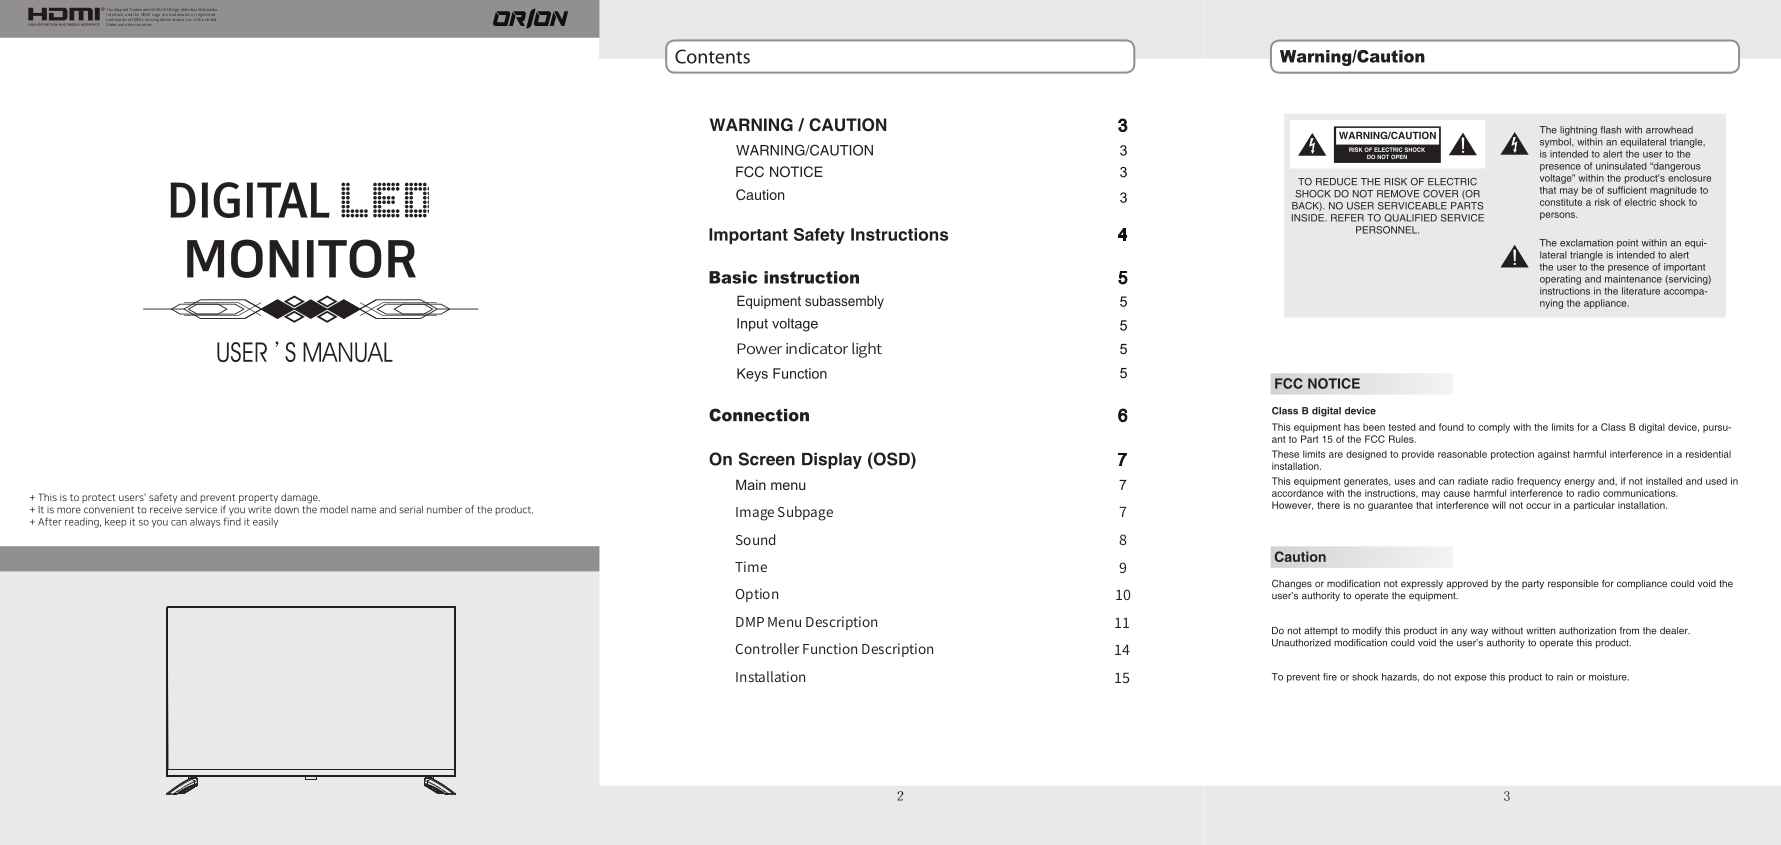1781x845 pixels.
Task: Open the 'Option' contents entry
Action: point(757,594)
